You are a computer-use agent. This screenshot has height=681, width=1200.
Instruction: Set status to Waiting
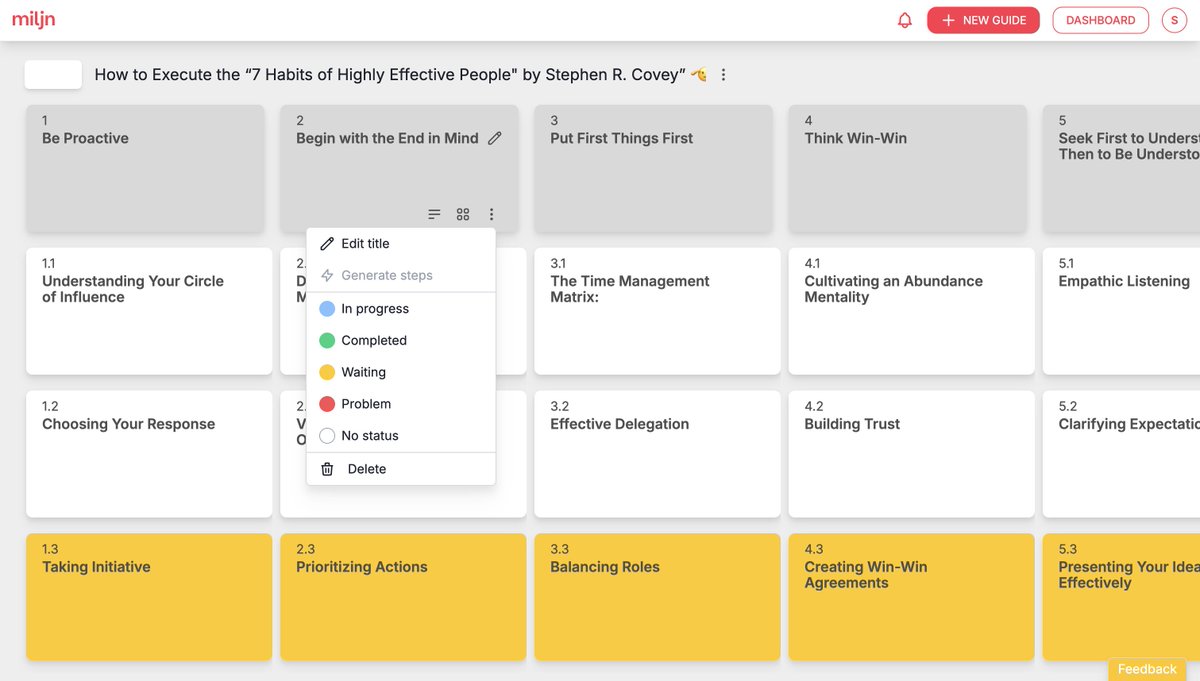pos(401,372)
